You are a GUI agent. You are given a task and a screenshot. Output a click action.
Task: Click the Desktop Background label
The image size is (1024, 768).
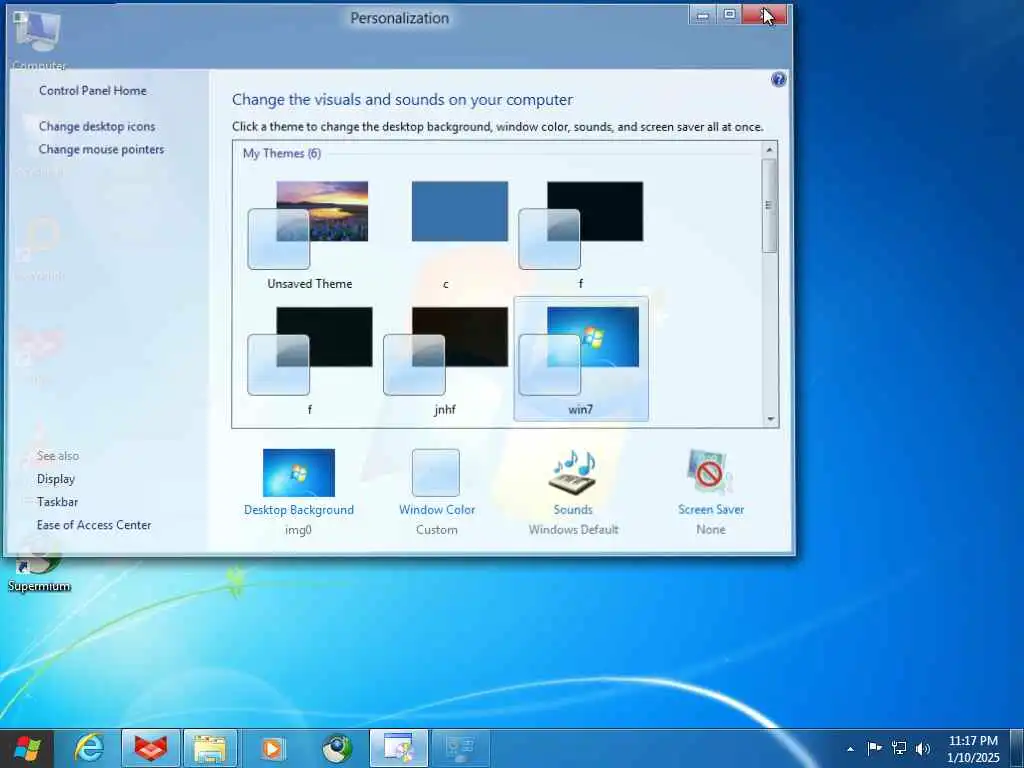[x=298, y=510]
